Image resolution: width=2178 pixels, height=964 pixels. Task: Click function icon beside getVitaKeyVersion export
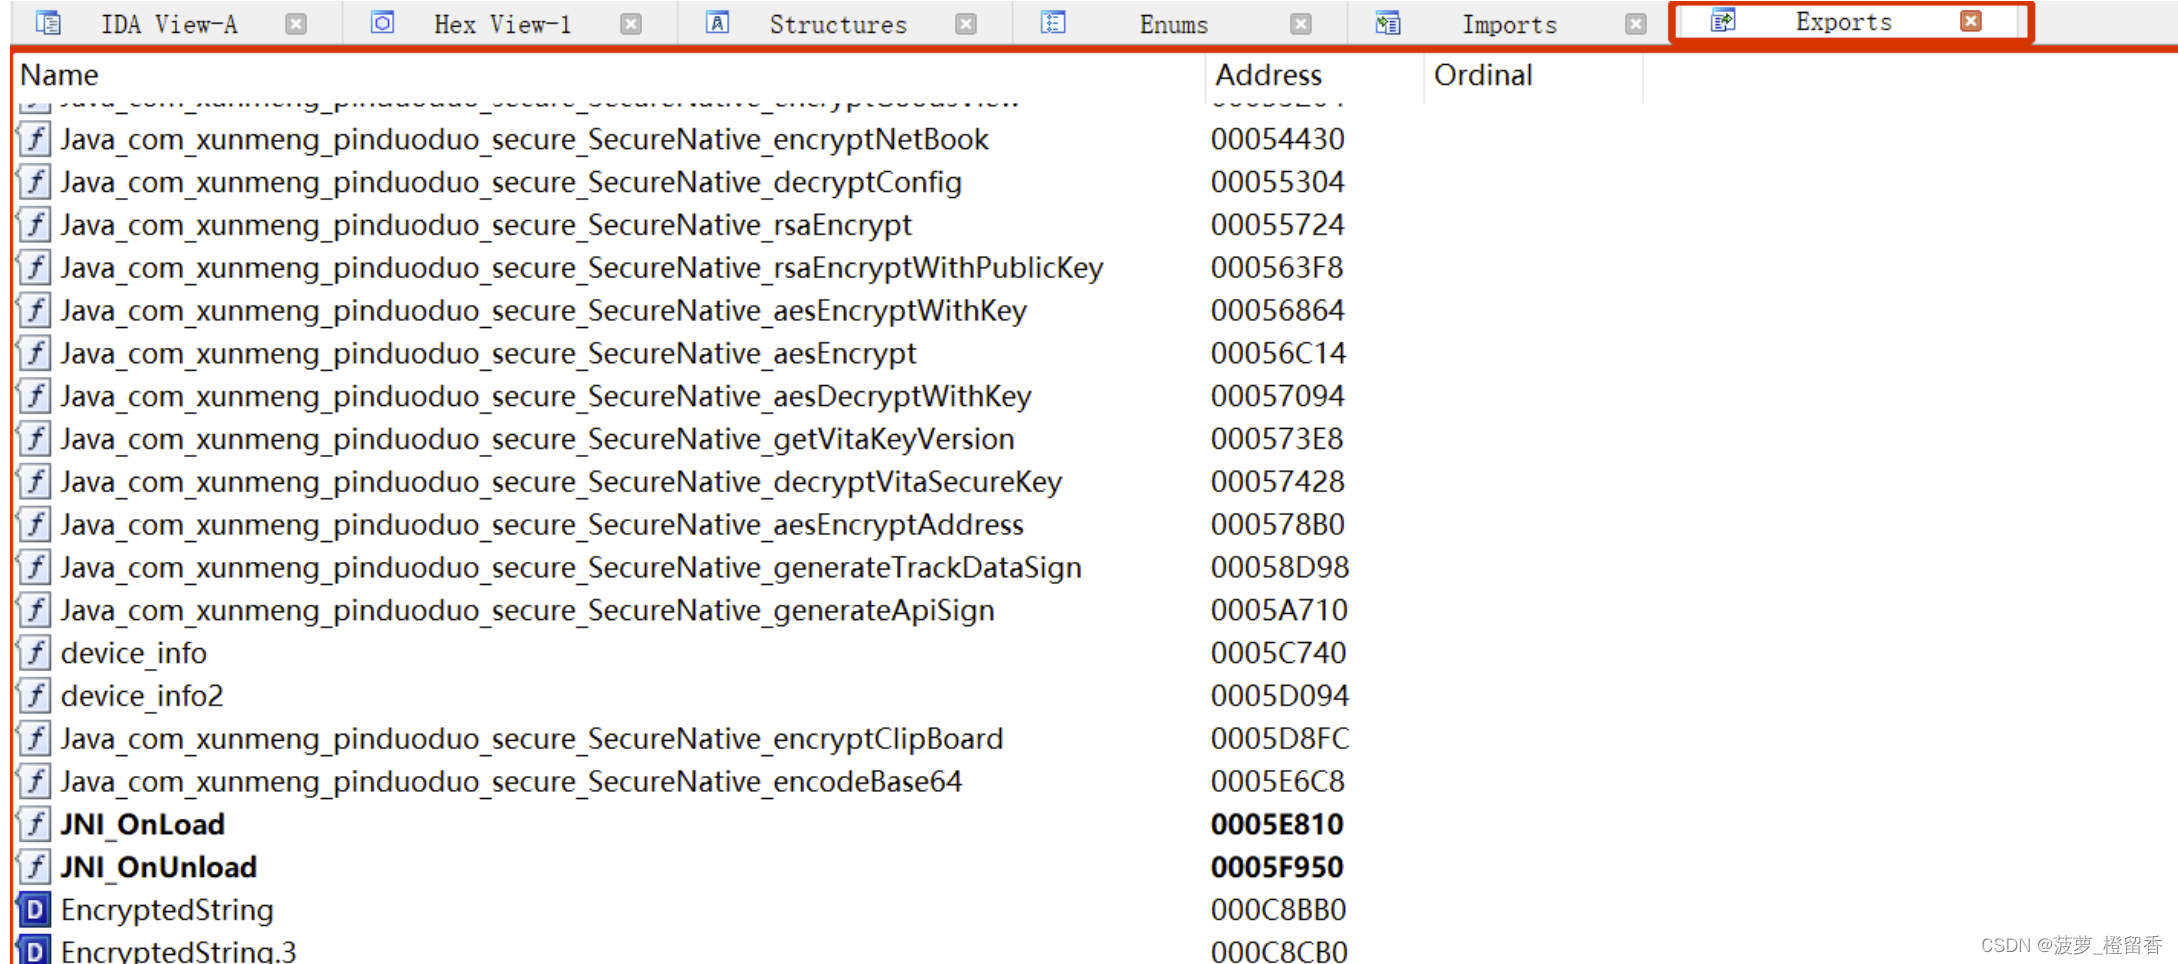coord(35,439)
